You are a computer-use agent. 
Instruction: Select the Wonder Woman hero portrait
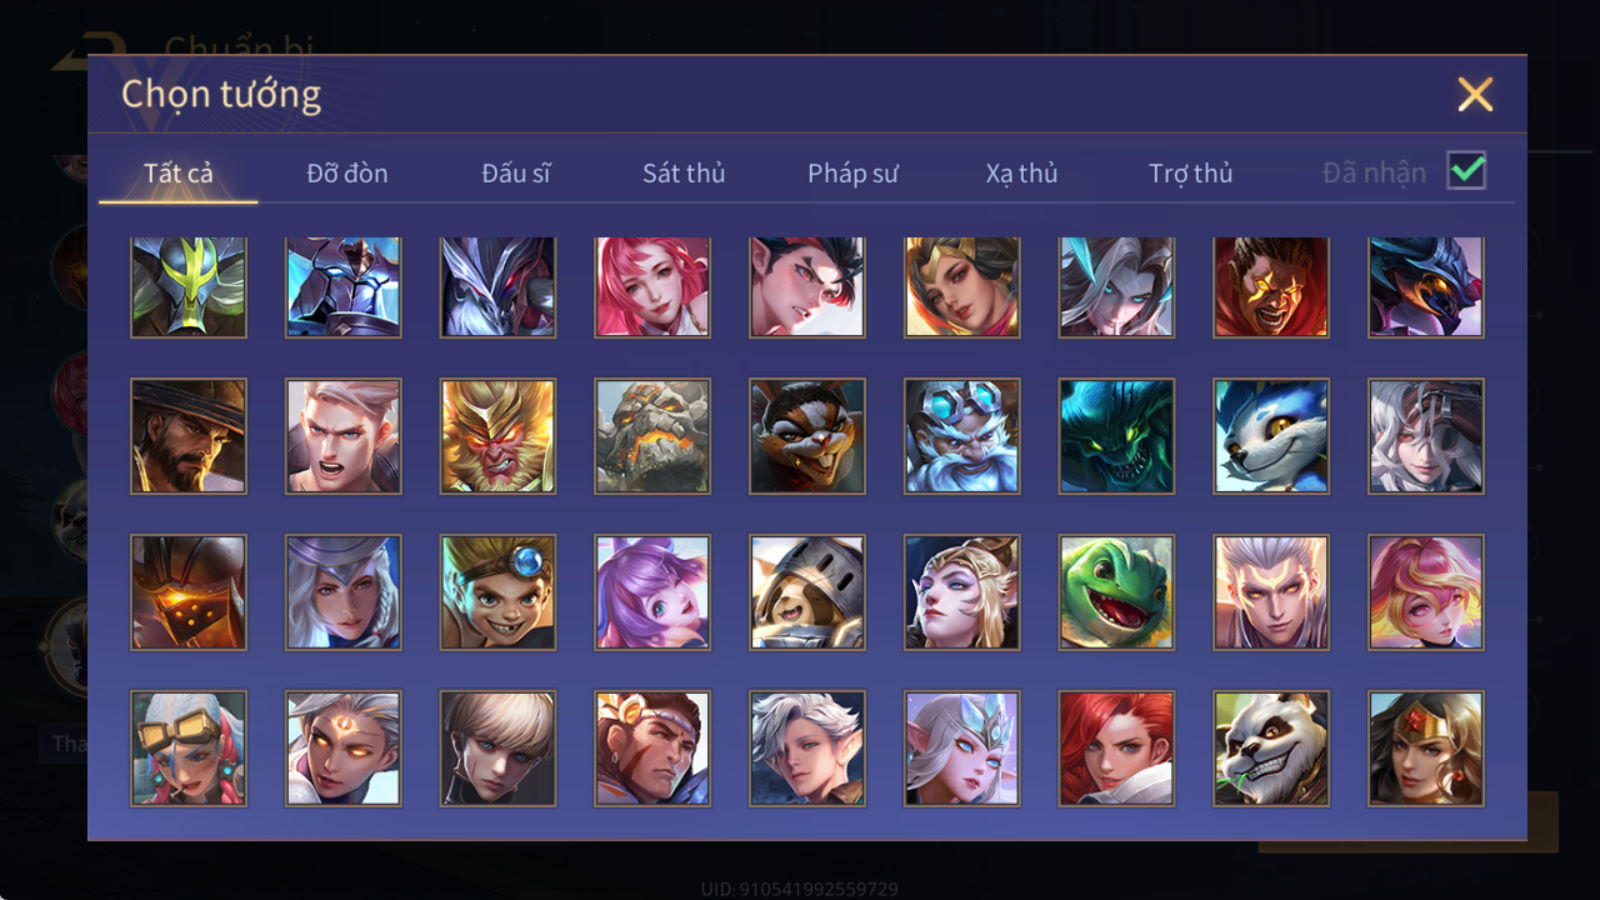tap(1426, 748)
